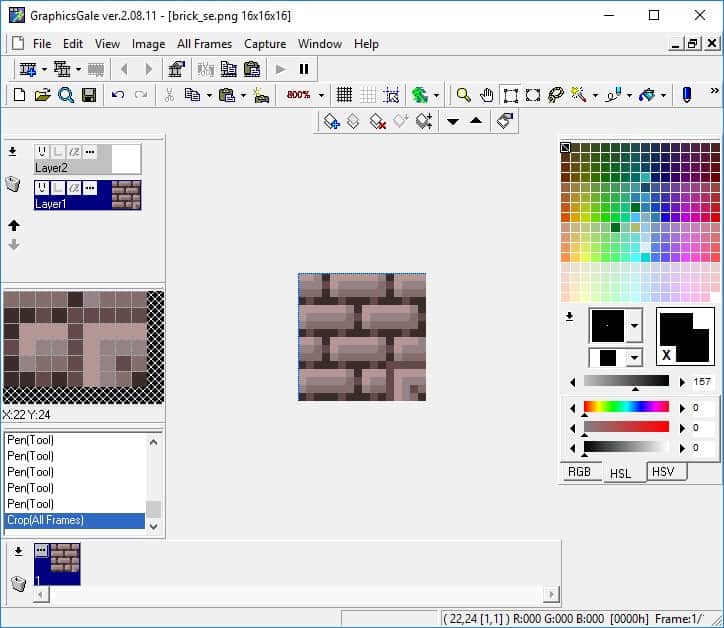Expand the Flood fill options dropdown

[664, 96]
